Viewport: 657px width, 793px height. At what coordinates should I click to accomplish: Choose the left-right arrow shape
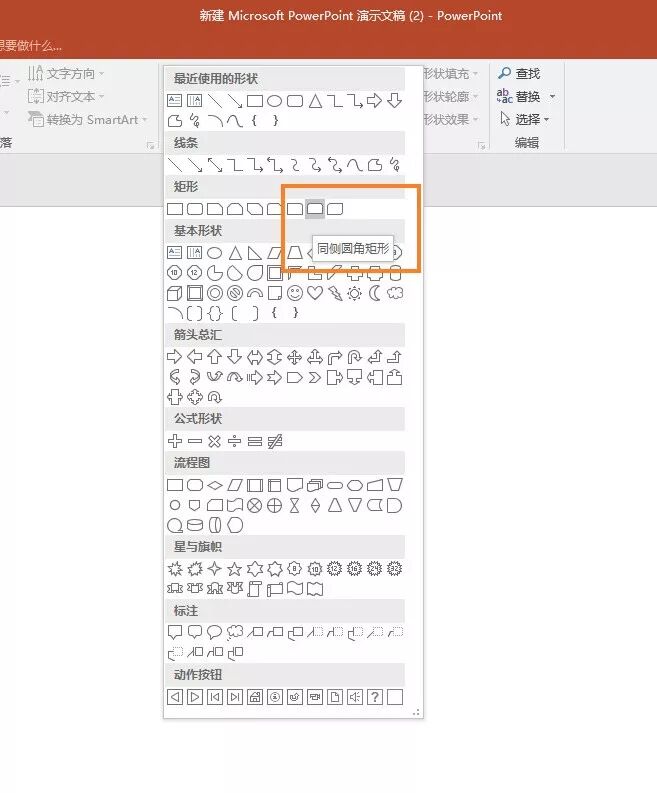[254, 358]
